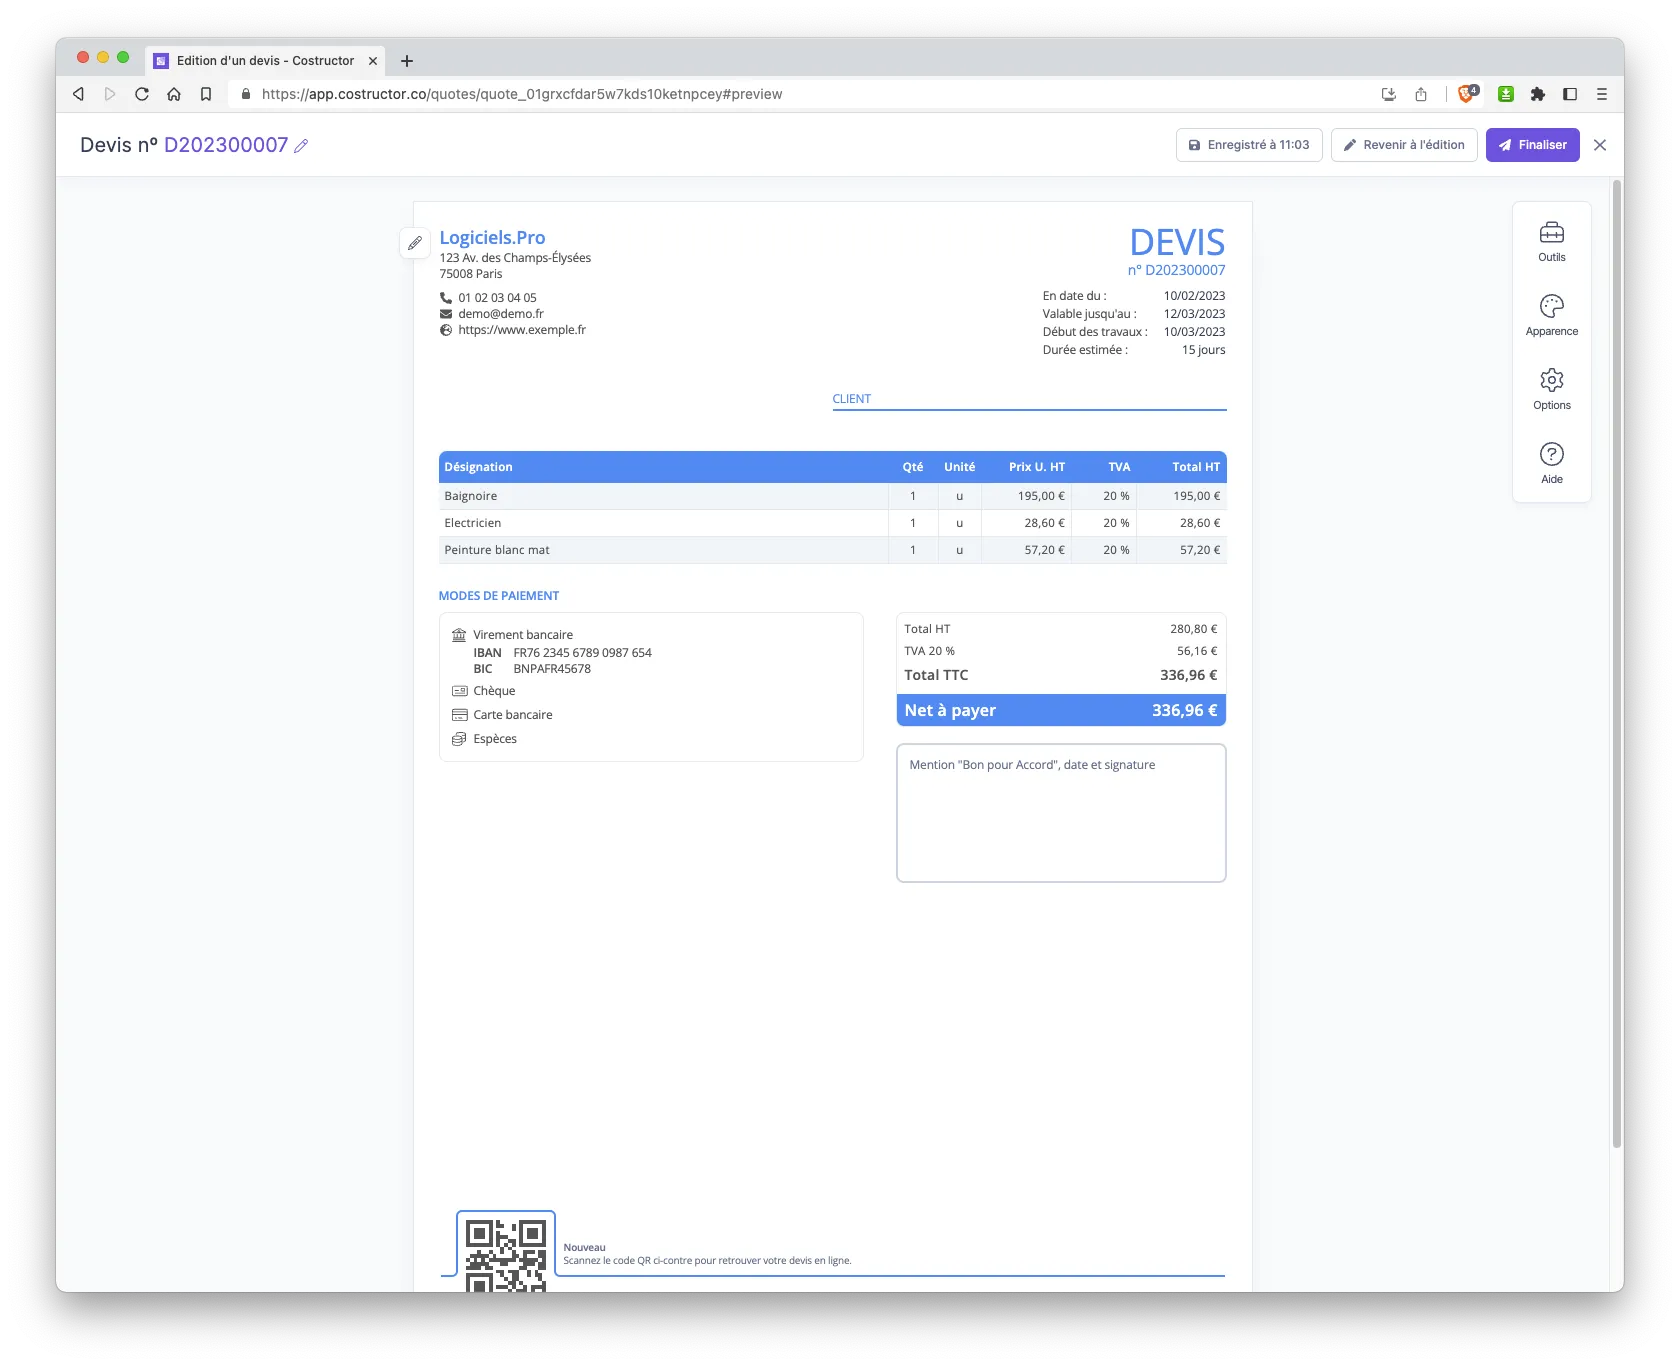Click the Prix U. HT column header
The width and height of the screenshot is (1680, 1366).
point(1037,467)
